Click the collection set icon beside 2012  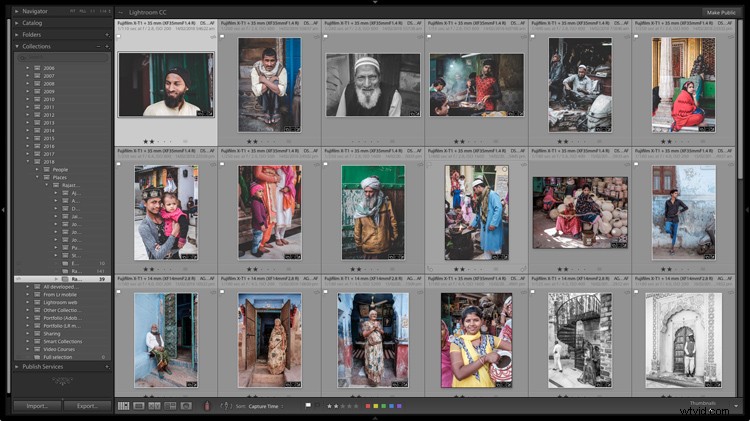point(37,115)
